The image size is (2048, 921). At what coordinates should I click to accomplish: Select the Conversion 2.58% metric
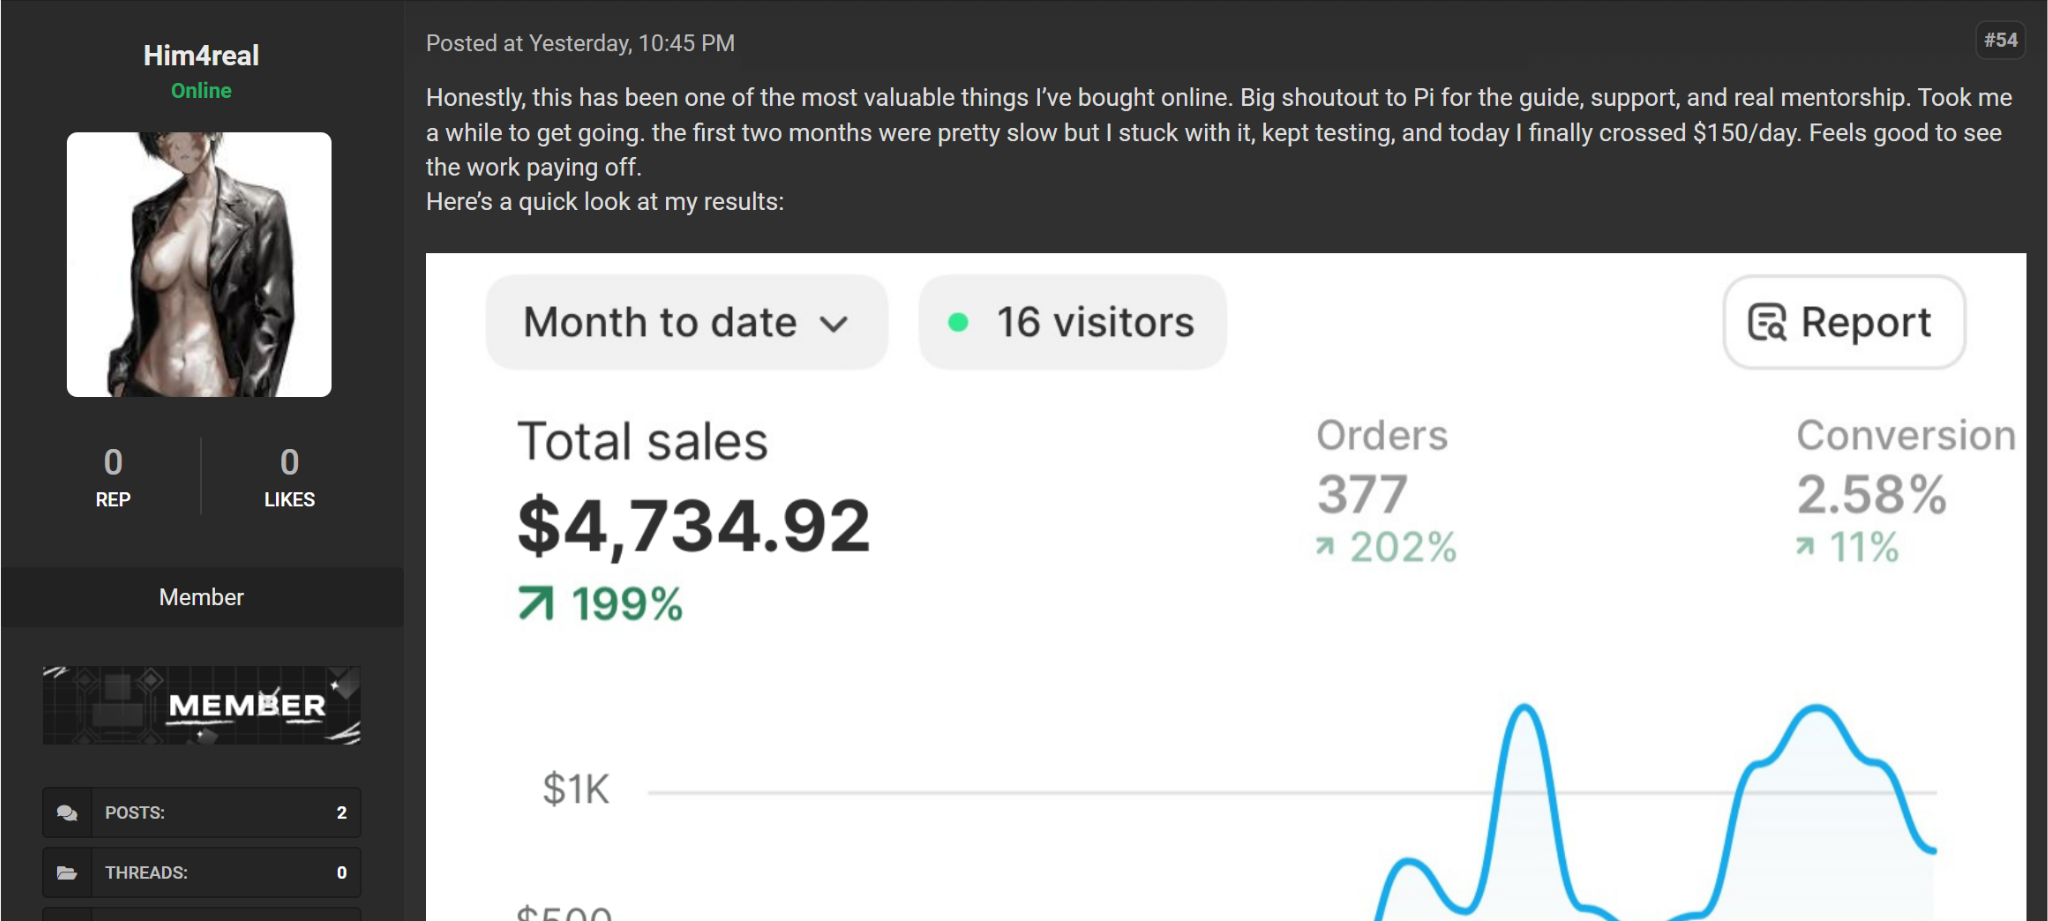[x=1905, y=490]
